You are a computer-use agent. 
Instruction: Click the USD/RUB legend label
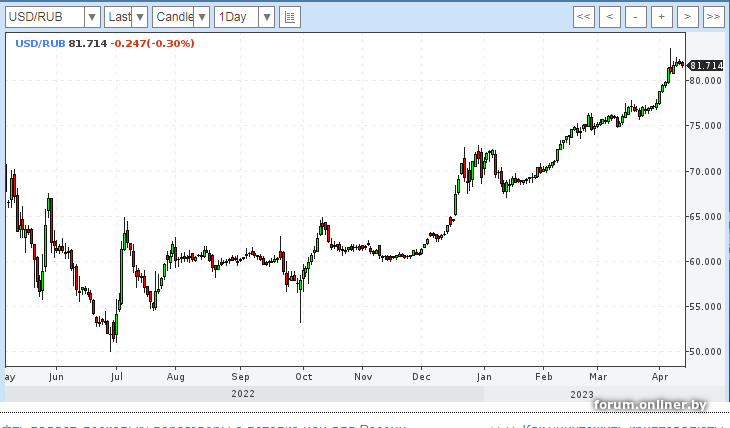[x=40, y=43]
